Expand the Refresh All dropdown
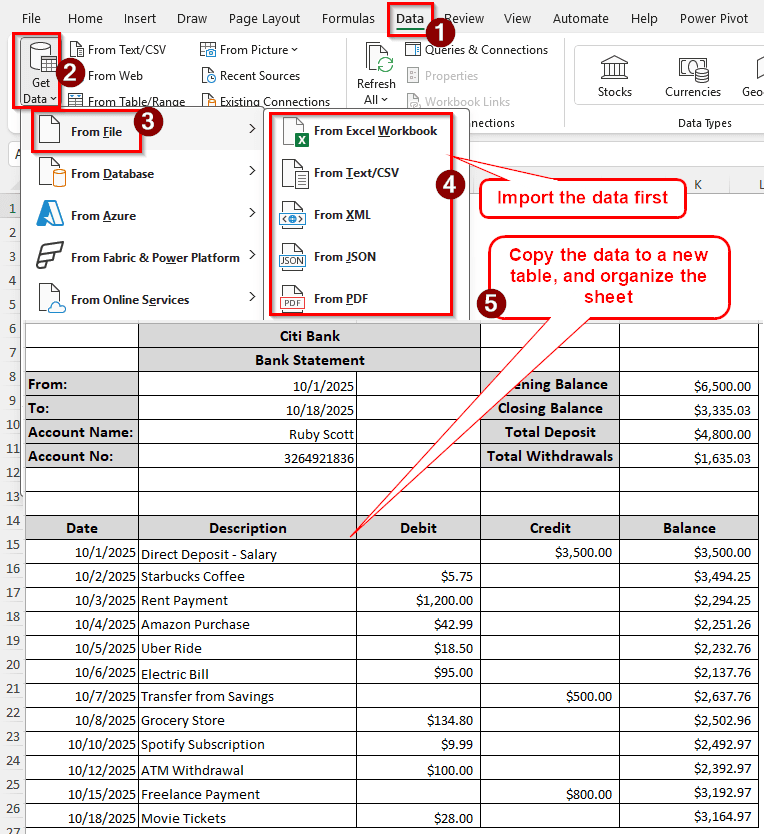The width and height of the screenshot is (764, 834). pyautogui.click(x=384, y=100)
